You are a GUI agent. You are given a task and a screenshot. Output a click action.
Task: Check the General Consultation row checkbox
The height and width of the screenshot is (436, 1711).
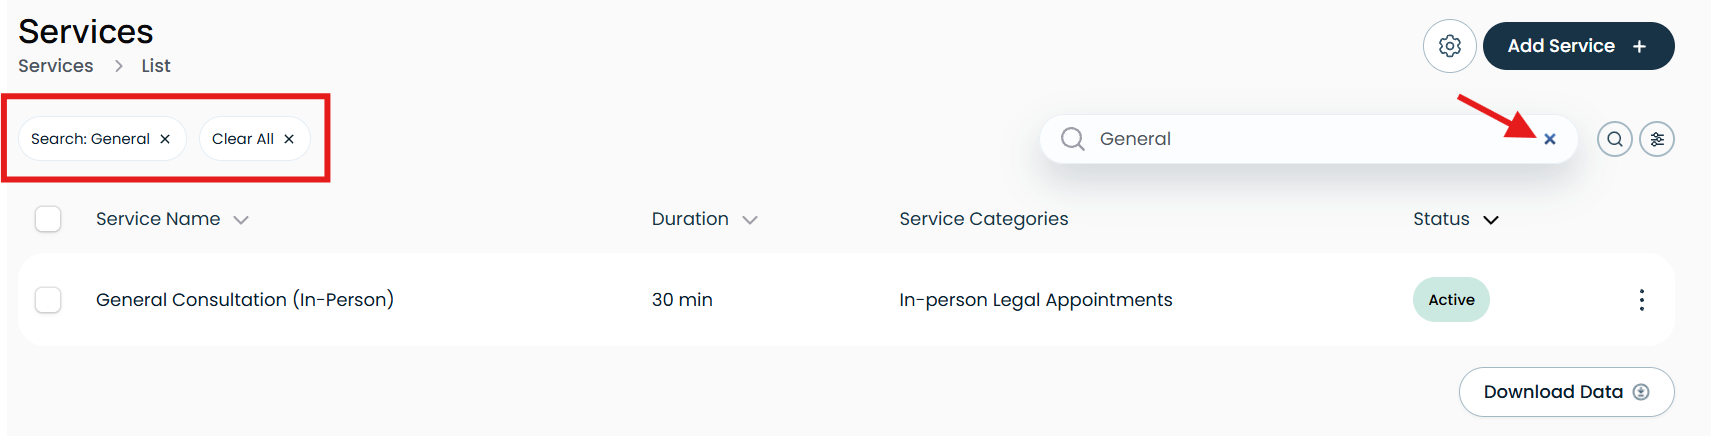coord(48,300)
